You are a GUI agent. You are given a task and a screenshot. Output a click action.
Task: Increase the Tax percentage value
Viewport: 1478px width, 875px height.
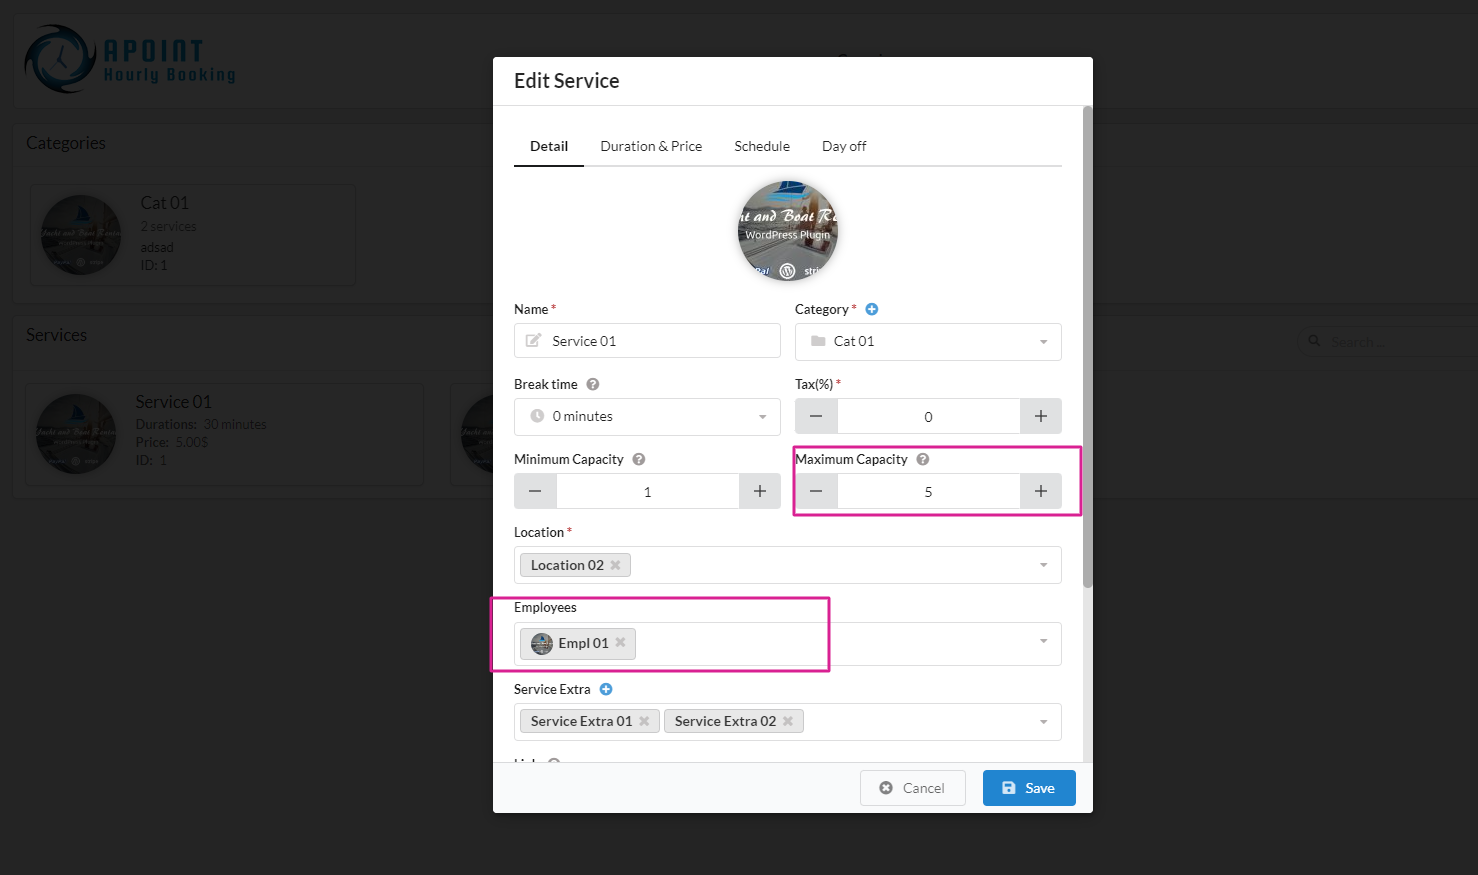[1041, 416]
